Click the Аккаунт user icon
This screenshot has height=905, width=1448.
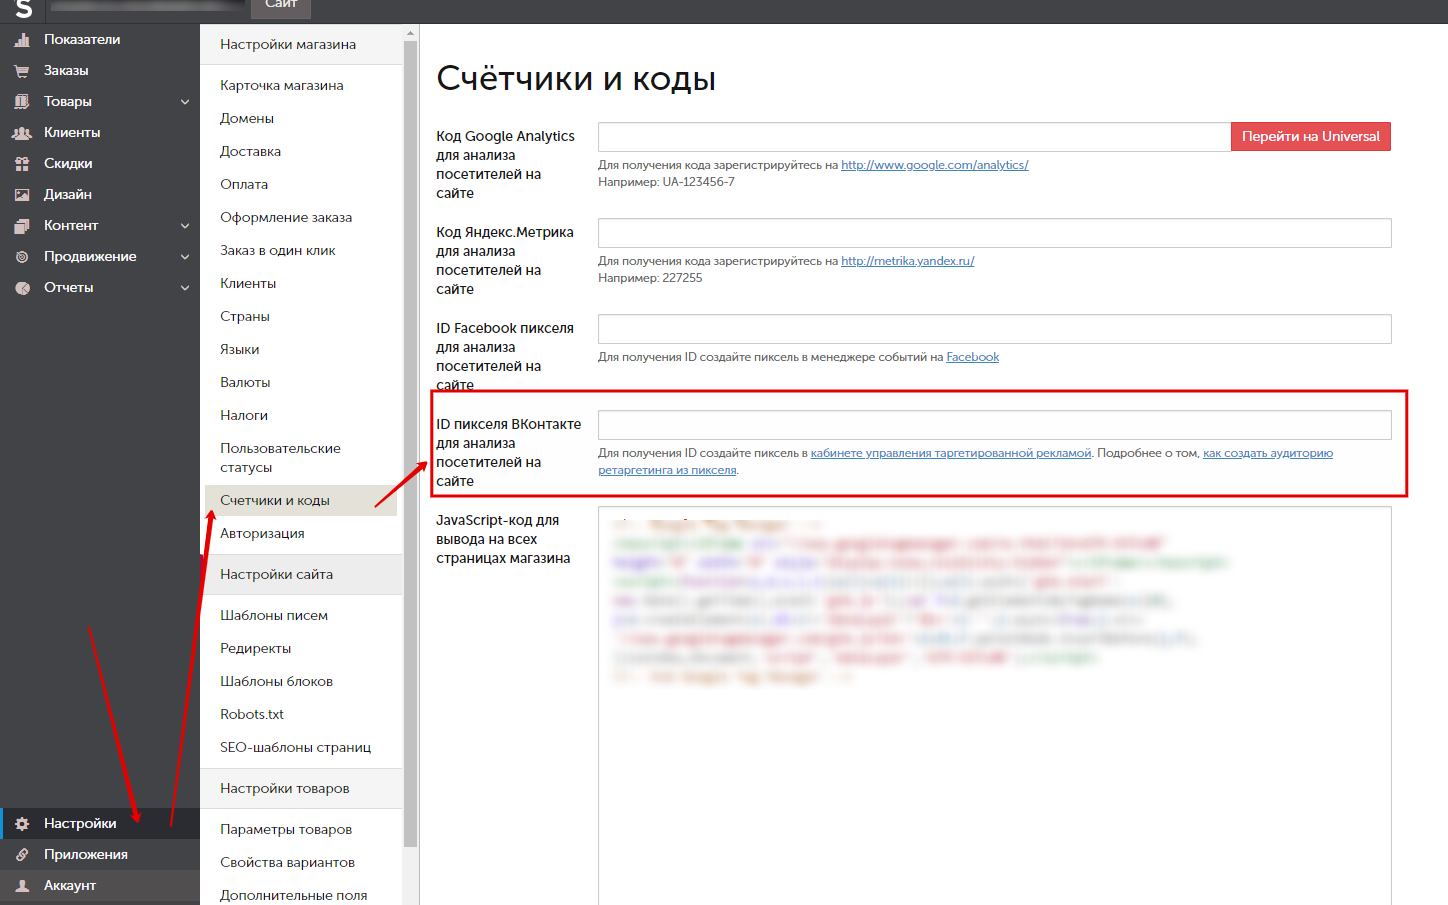point(22,886)
